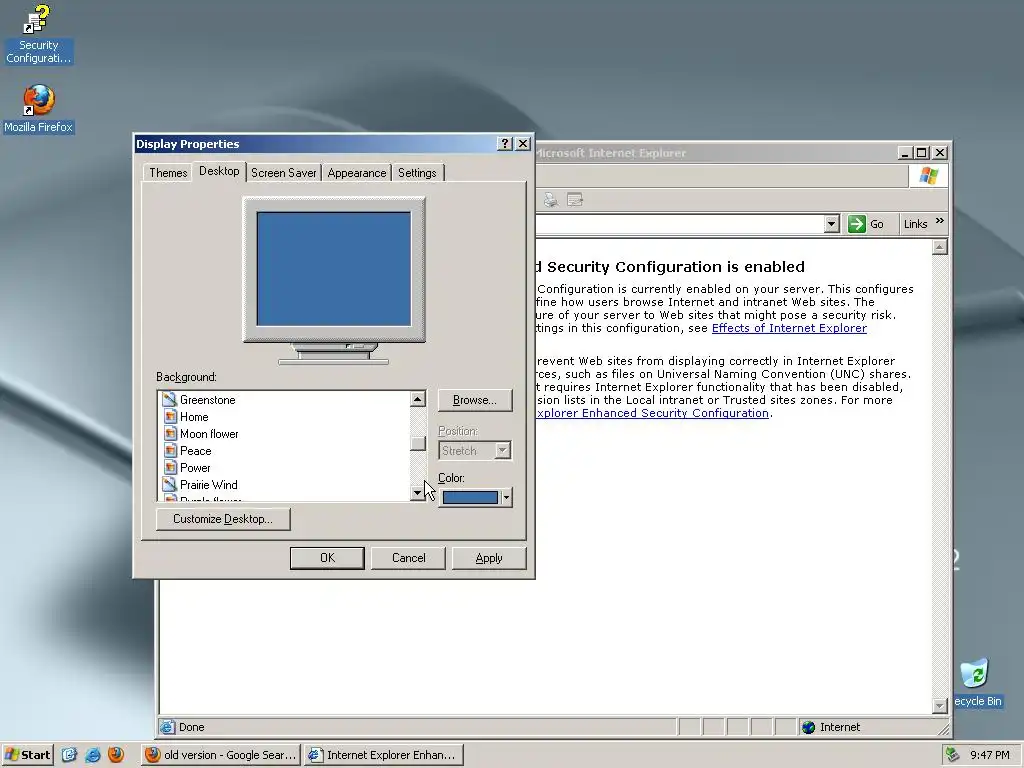Click the Greenstone background file icon
Screen dimensions: 1024x768
(170, 399)
